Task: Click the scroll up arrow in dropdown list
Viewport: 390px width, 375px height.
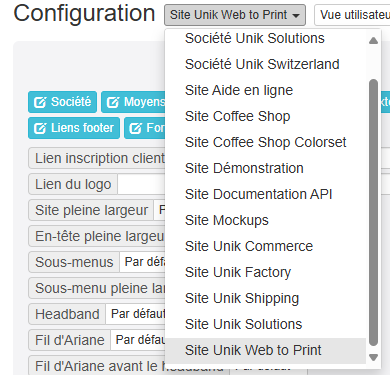Action: tap(373, 41)
